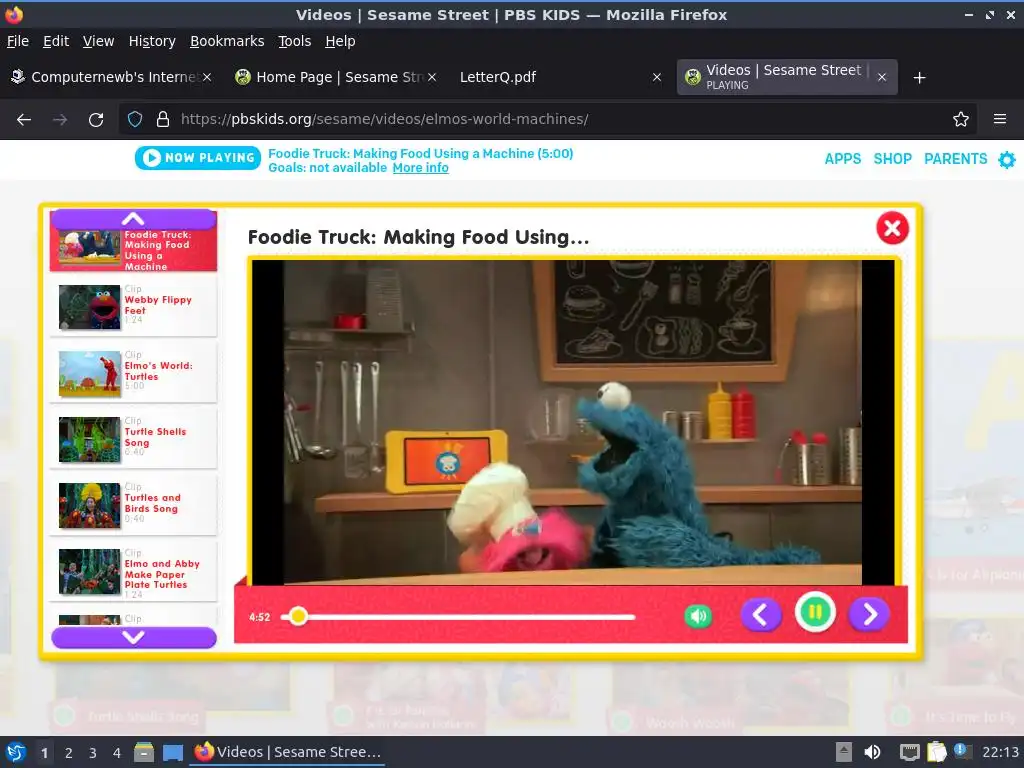Screen dimensions: 1024x768
Task: Open the SHOP link
Action: 892,159
